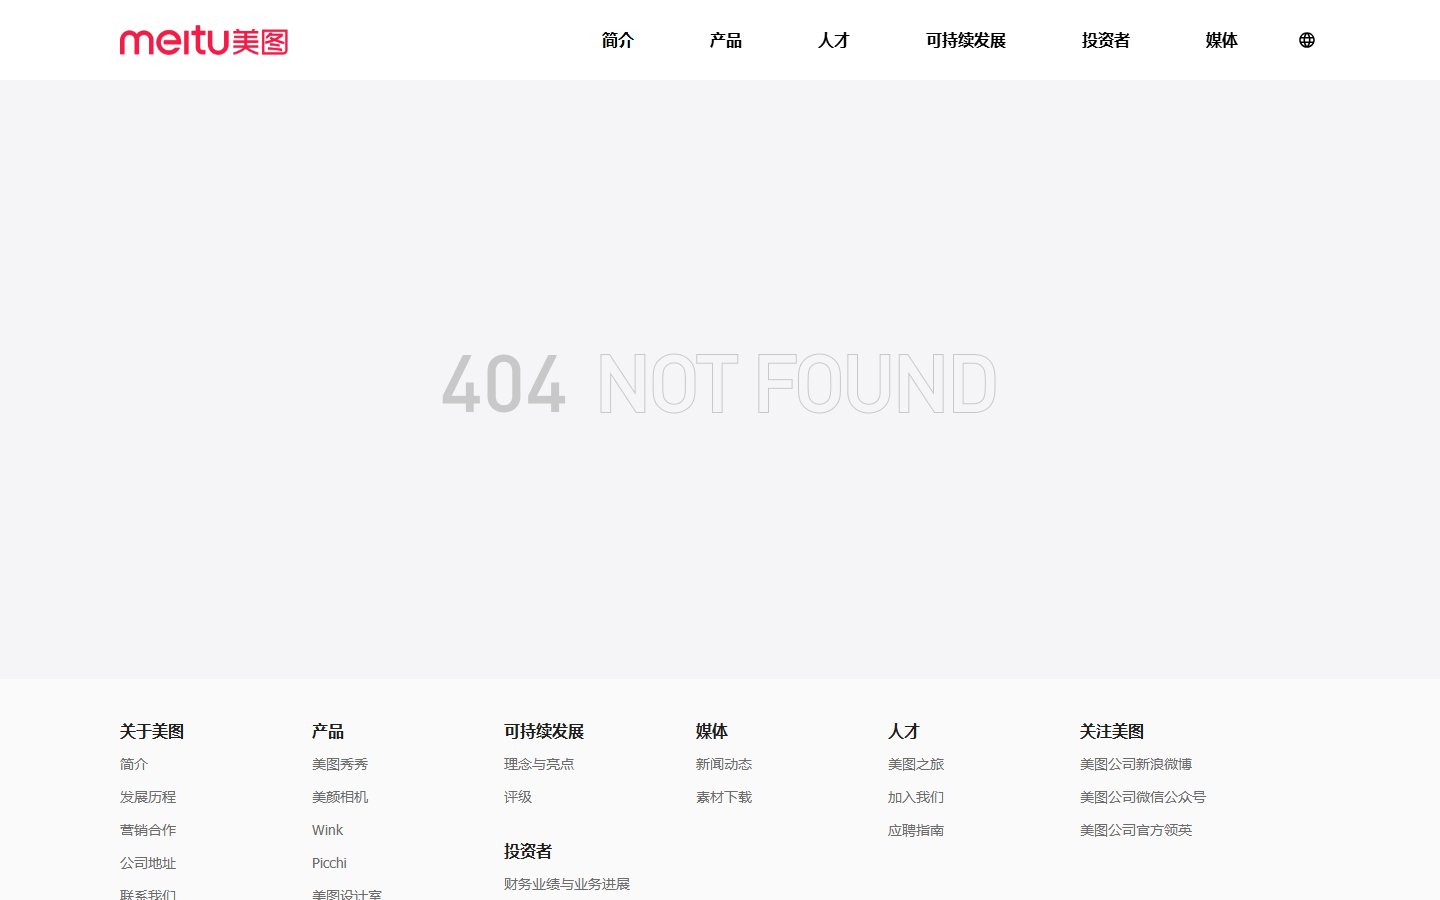Visit the 美图秀秀 product link
This screenshot has height=900, width=1440.
pyautogui.click(x=340, y=764)
